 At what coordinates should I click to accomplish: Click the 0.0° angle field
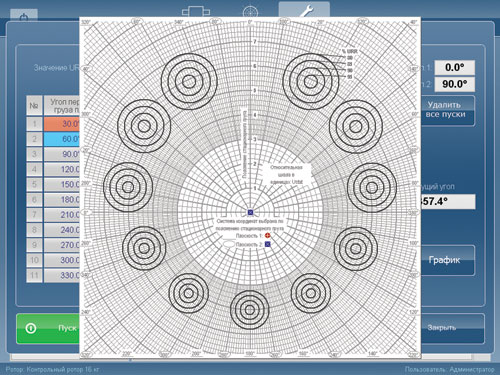tap(455, 68)
